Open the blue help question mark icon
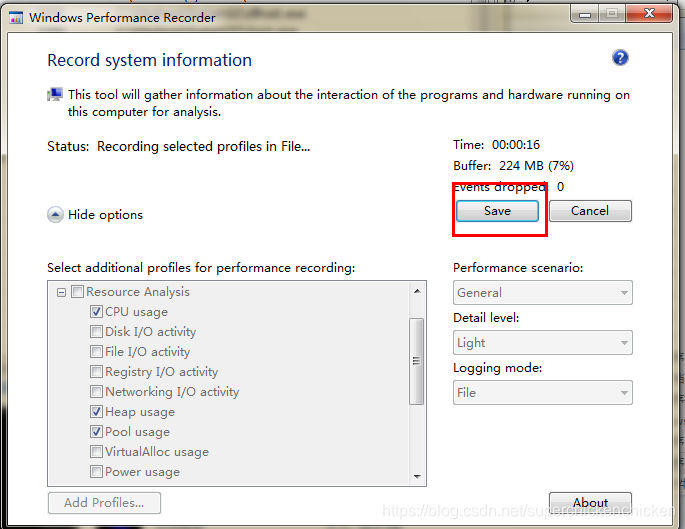 point(620,58)
